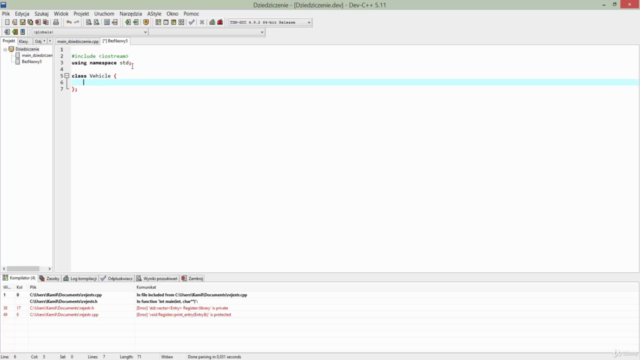This screenshot has width=640, height=360.
Task: Click the red Delete Profiling Information icon
Action: pyautogui.click(x=220, y=22)
